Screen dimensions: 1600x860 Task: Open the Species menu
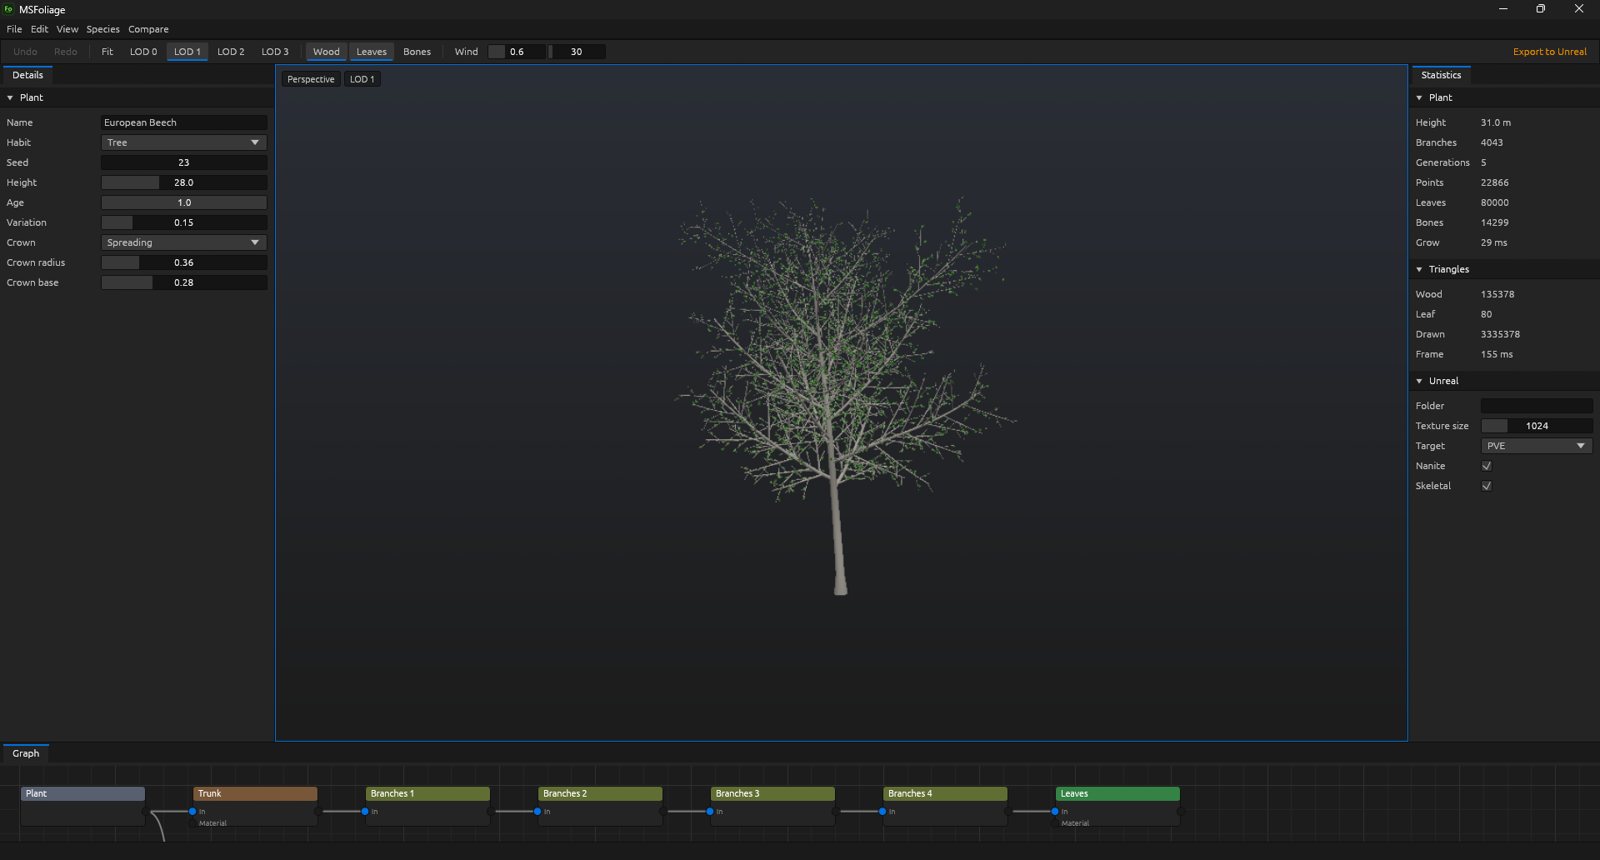coord(103,29)
